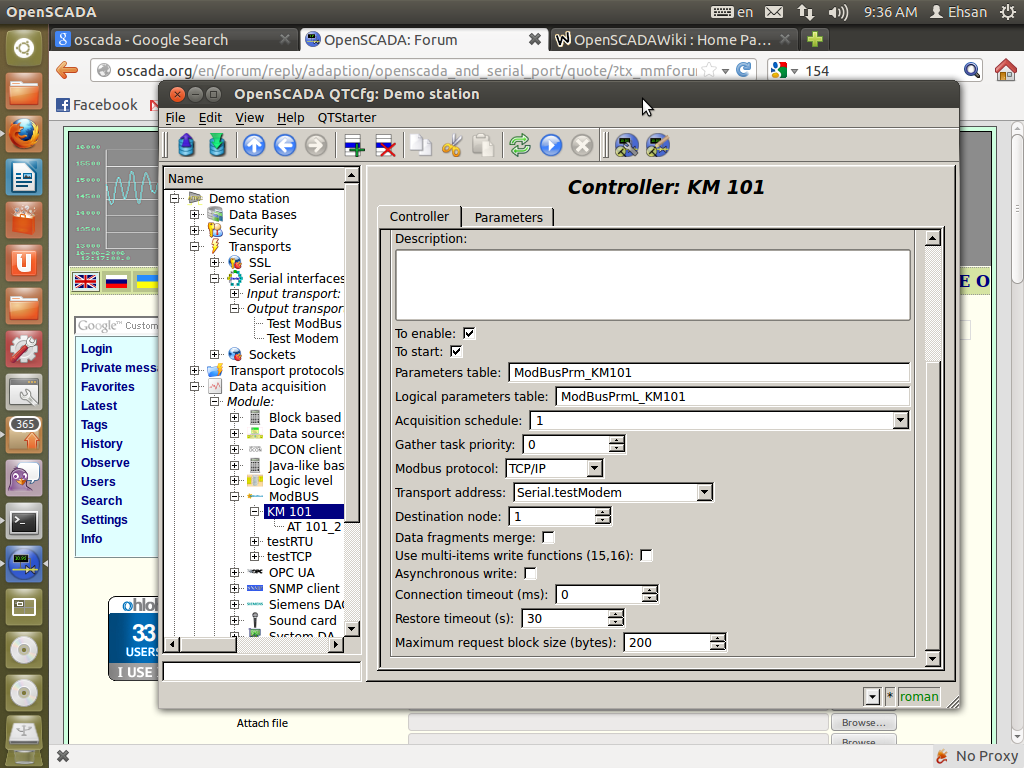Select testRTU in the tree
This screenshot has height=768, width=1024.
(x=290, y=541)
